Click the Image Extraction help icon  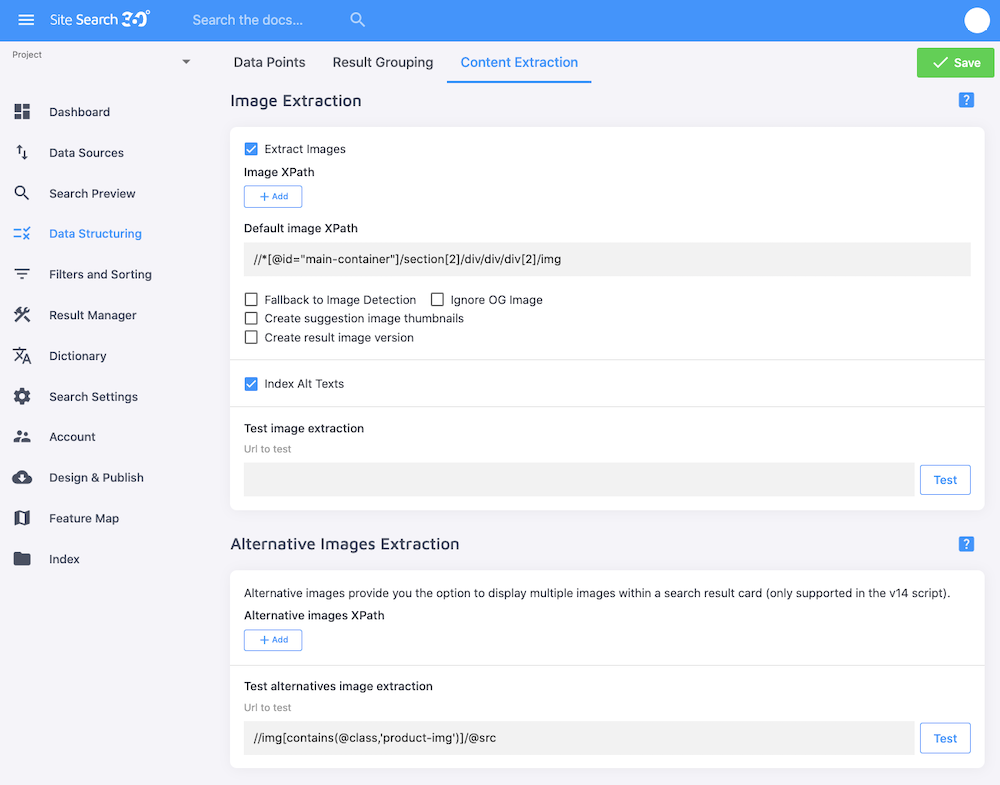point(966,100)
